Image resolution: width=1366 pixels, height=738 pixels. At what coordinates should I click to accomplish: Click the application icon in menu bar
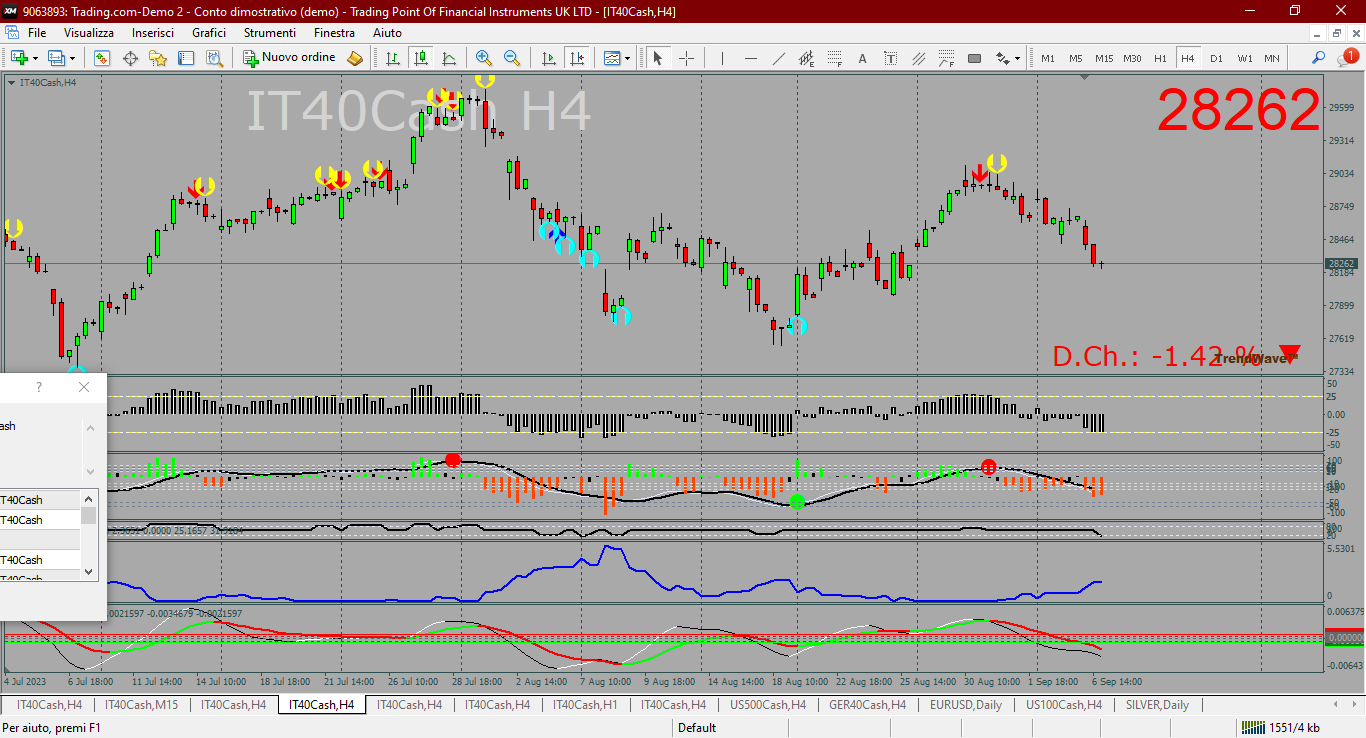tap(12, 33)
